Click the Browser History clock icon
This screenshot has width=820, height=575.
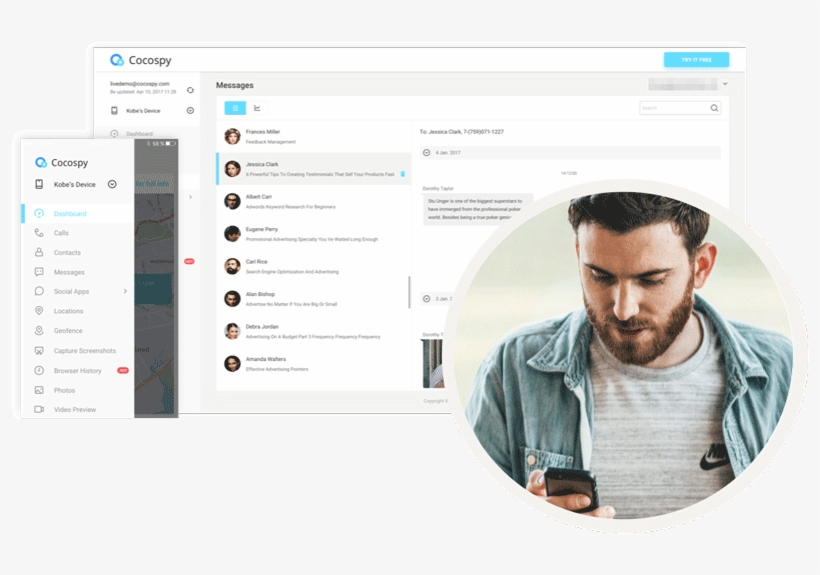click(39, 370)
